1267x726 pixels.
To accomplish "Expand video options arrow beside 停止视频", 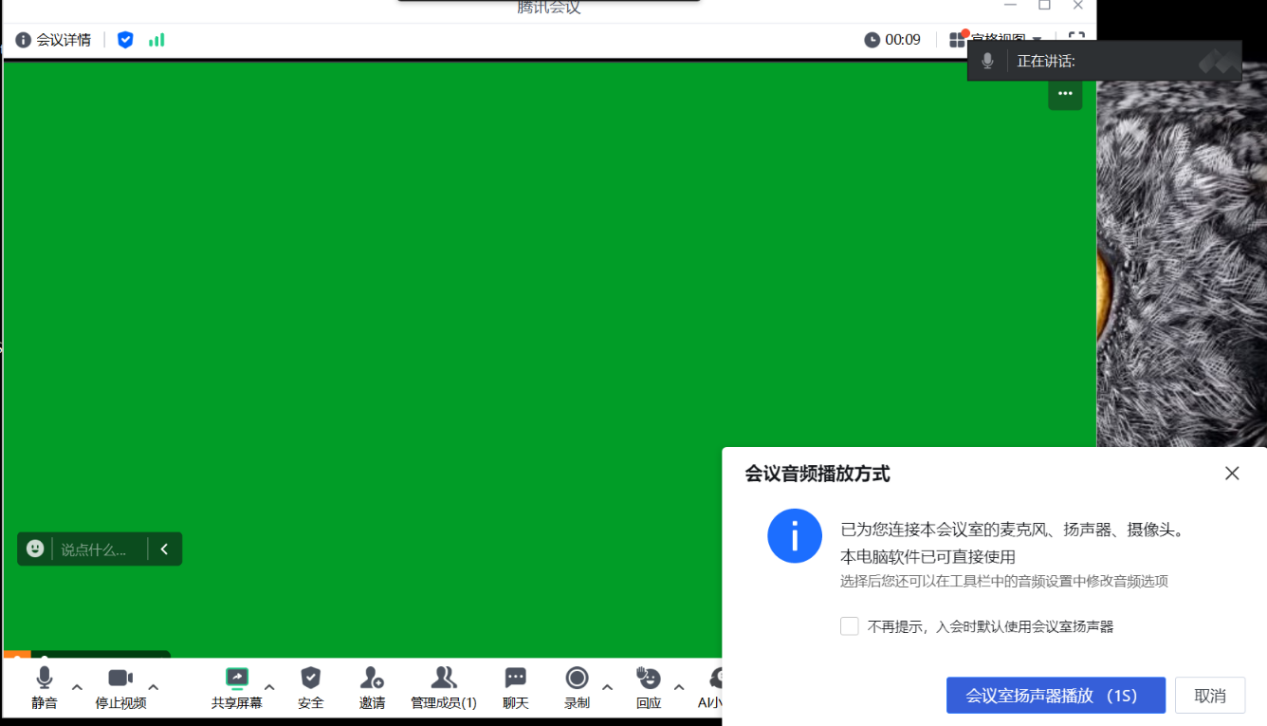I will 153,687.
